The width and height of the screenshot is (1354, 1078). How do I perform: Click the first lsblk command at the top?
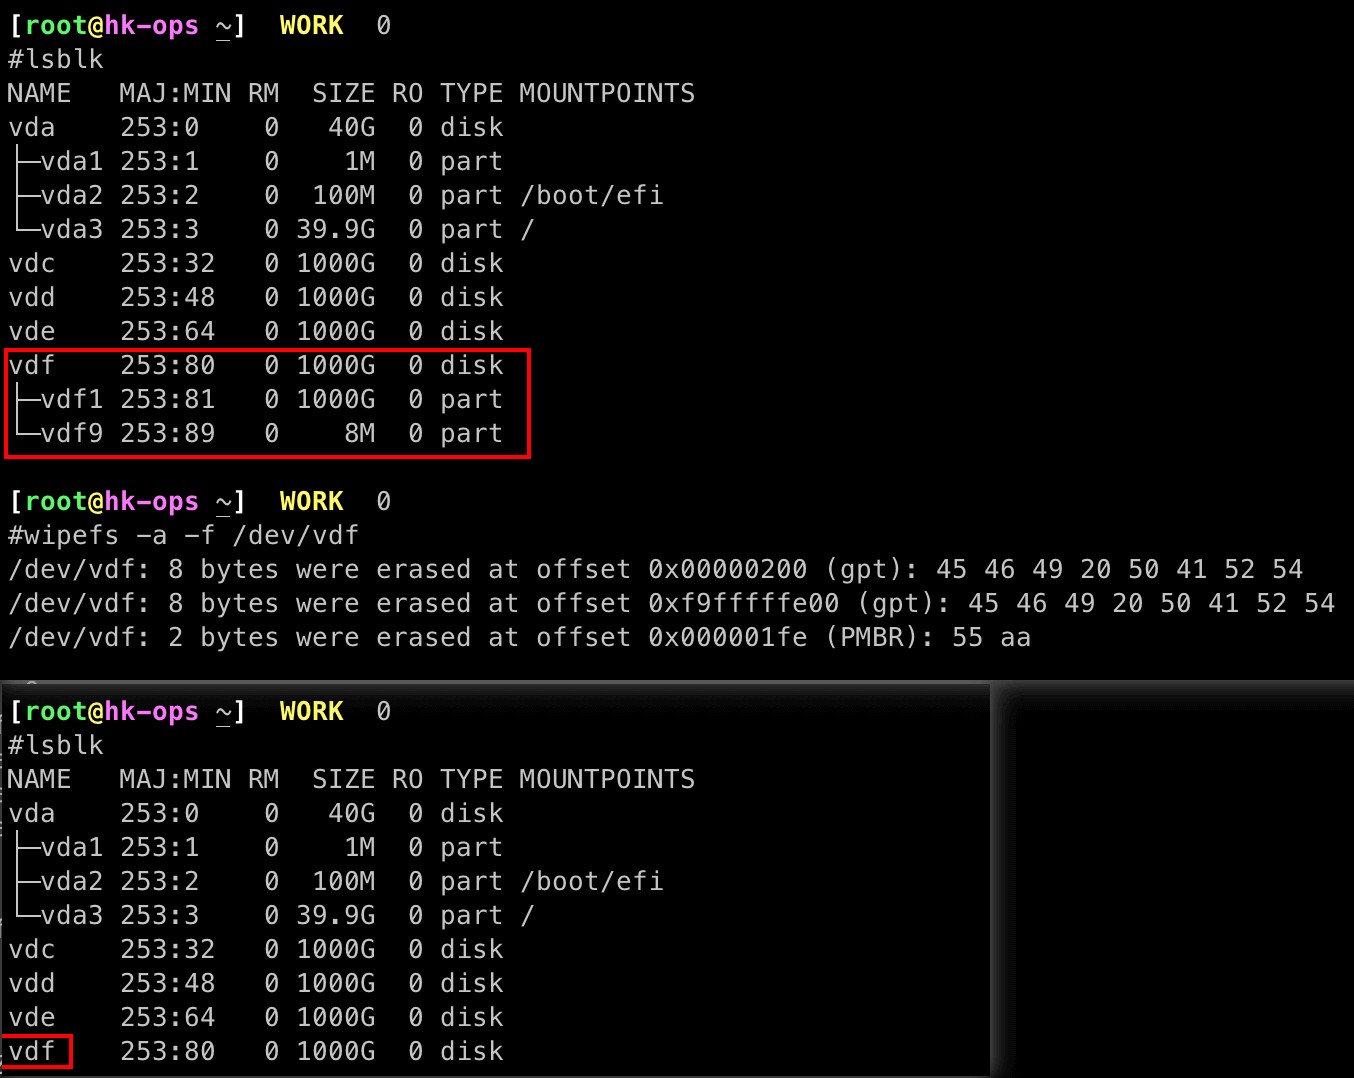click(56, 60)
